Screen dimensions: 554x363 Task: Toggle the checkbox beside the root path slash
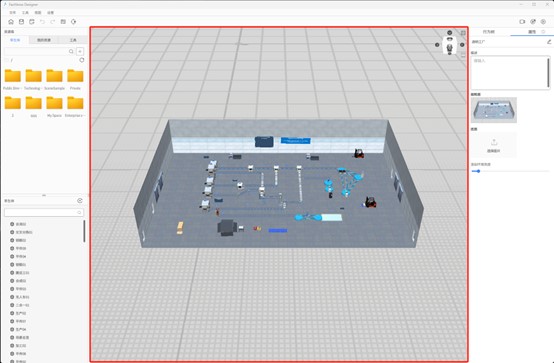coord(7,60)
